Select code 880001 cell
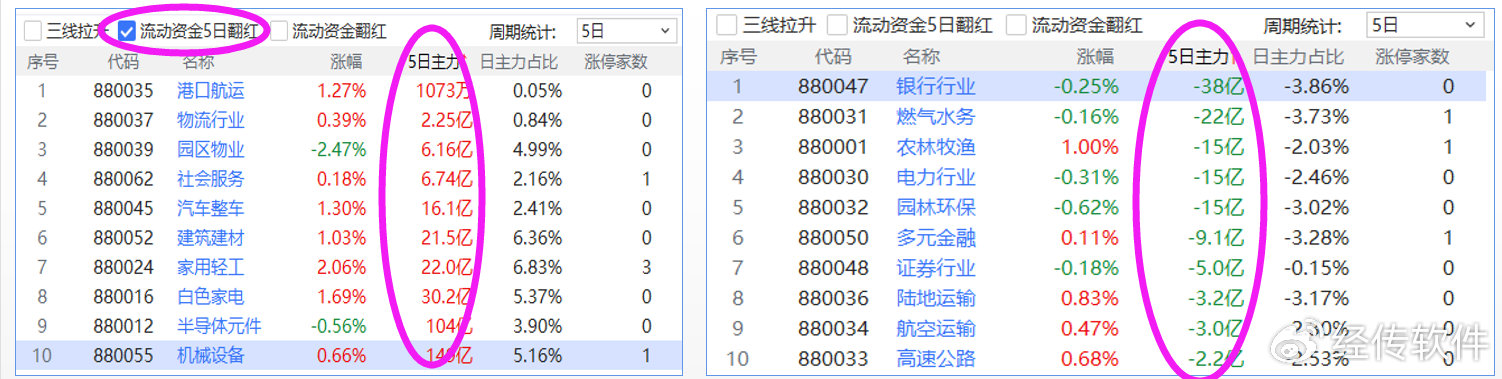 833,147
